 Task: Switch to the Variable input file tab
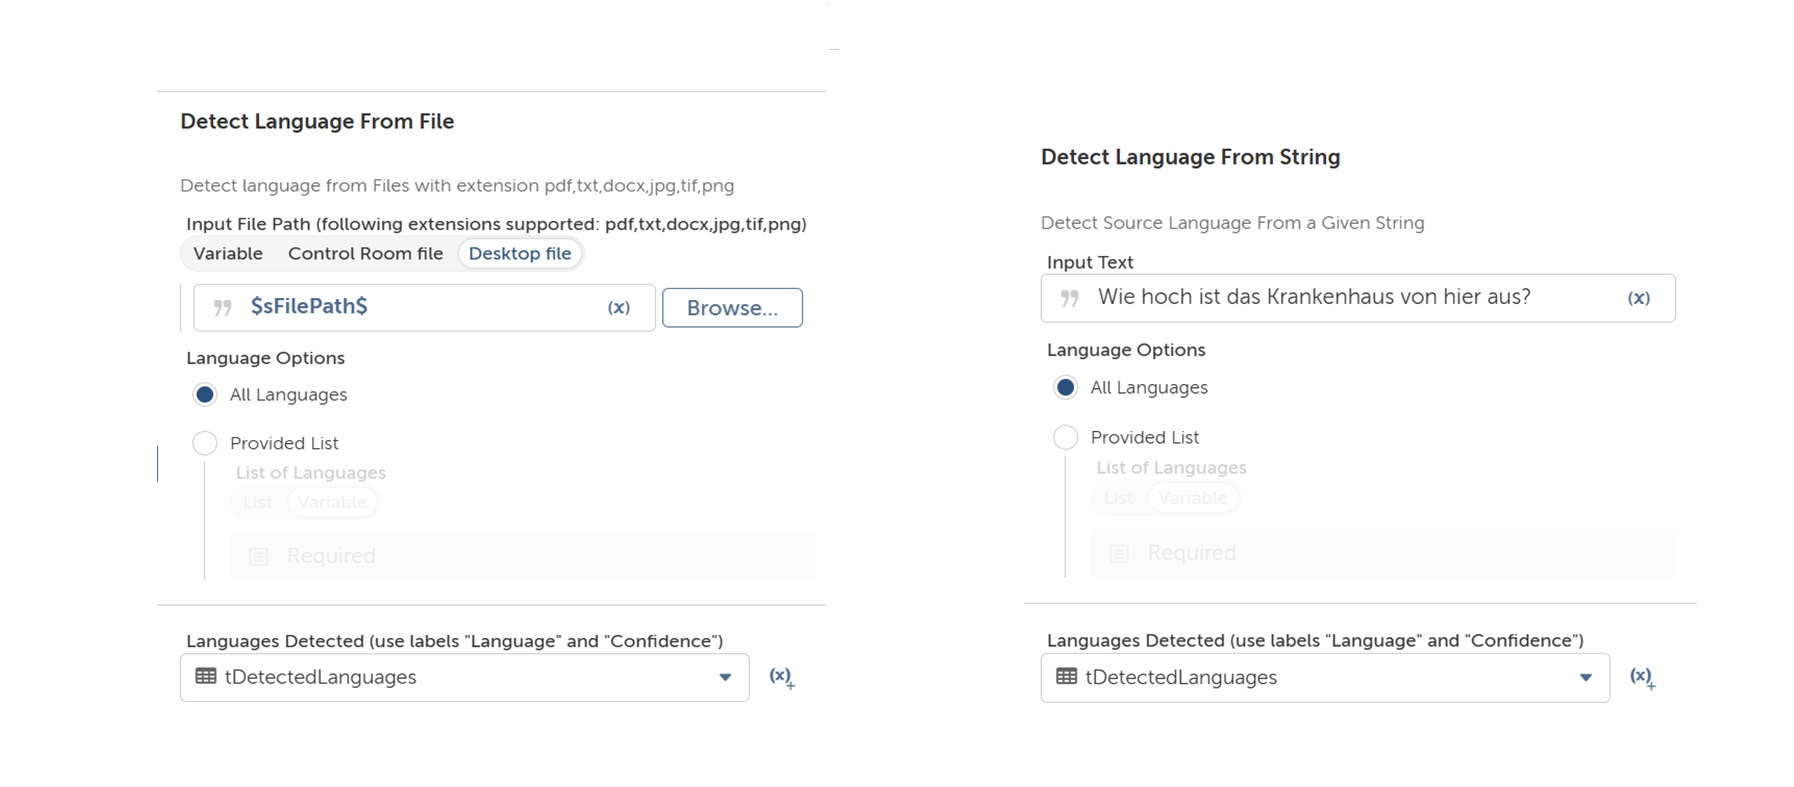pos(228,254)
